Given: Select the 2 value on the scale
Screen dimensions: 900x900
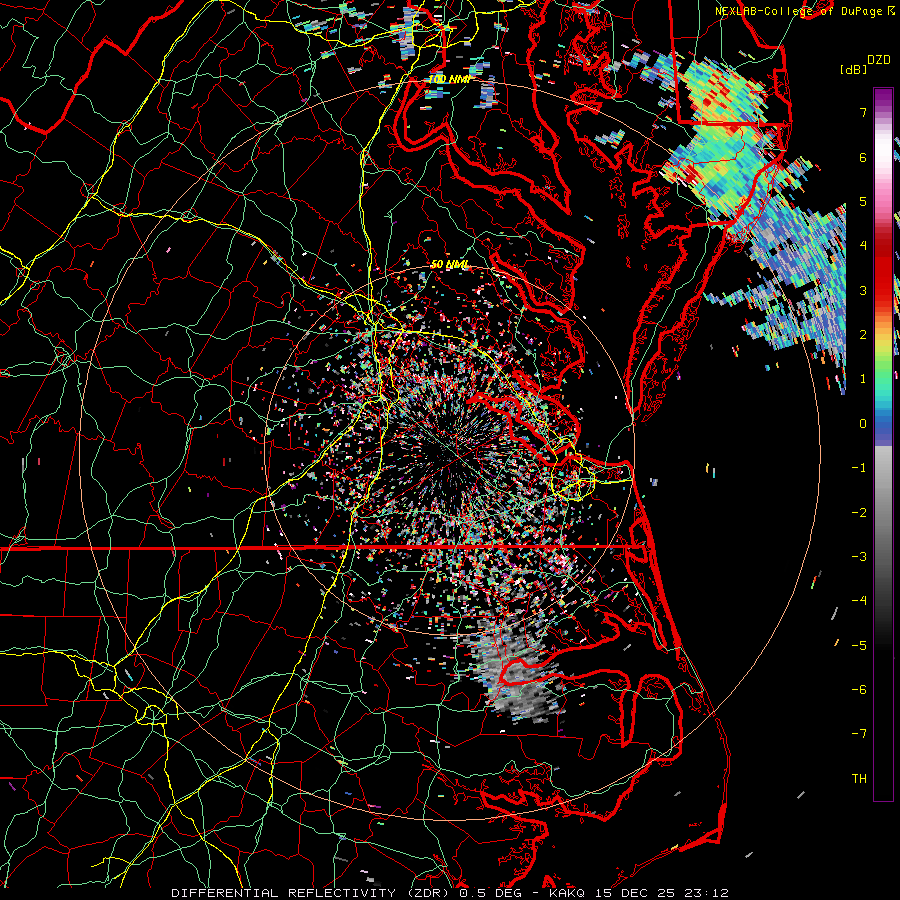Looking at the screenshot, I should pyautogui.click(x=863, y=335).
